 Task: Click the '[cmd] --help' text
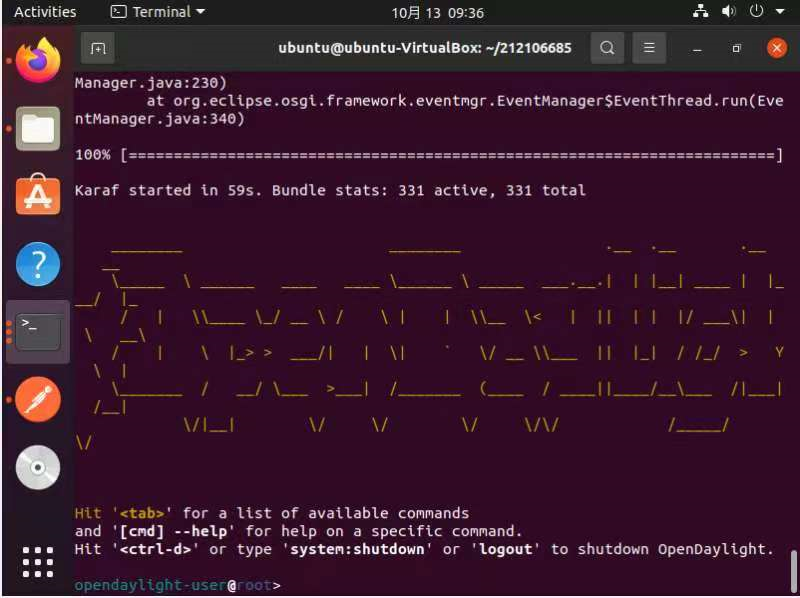[173, 531]
